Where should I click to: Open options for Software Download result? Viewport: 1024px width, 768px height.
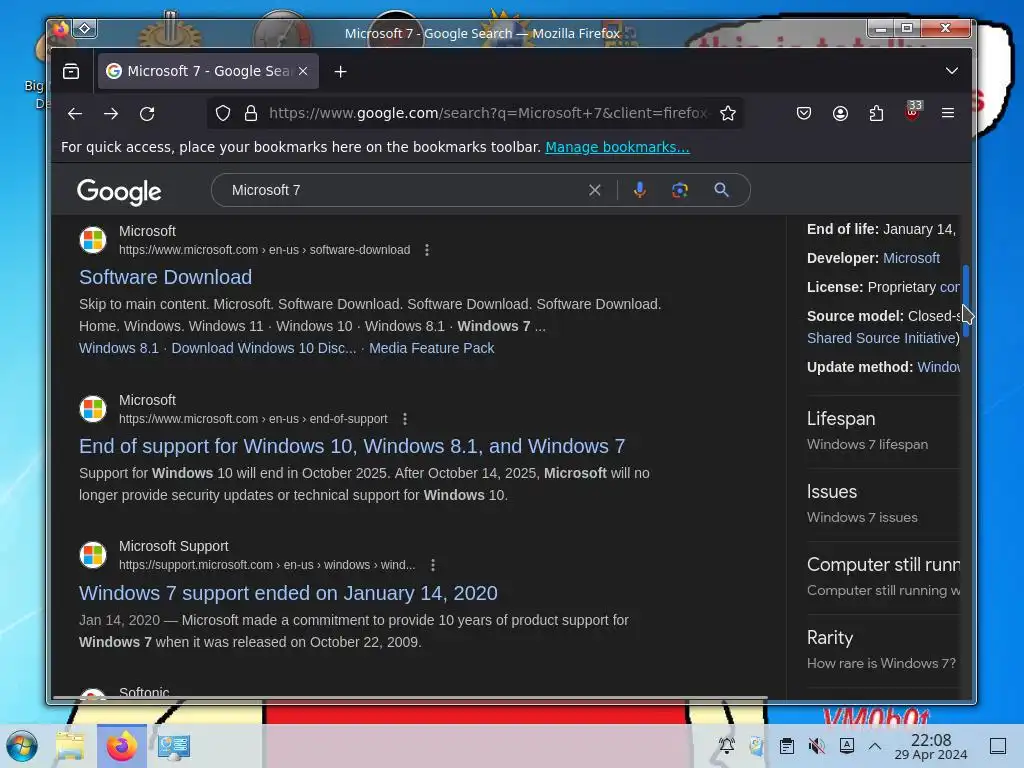point(427,250)
